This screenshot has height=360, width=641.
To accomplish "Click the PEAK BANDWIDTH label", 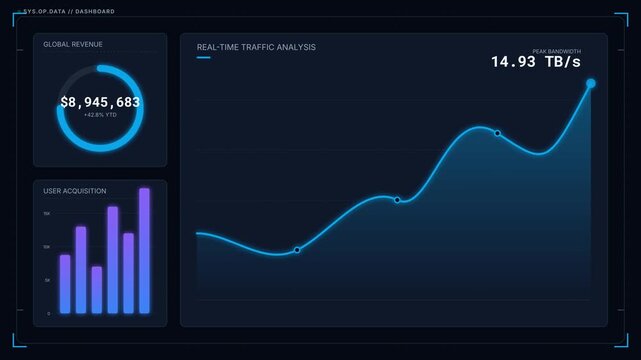I will tap(556, 51).
